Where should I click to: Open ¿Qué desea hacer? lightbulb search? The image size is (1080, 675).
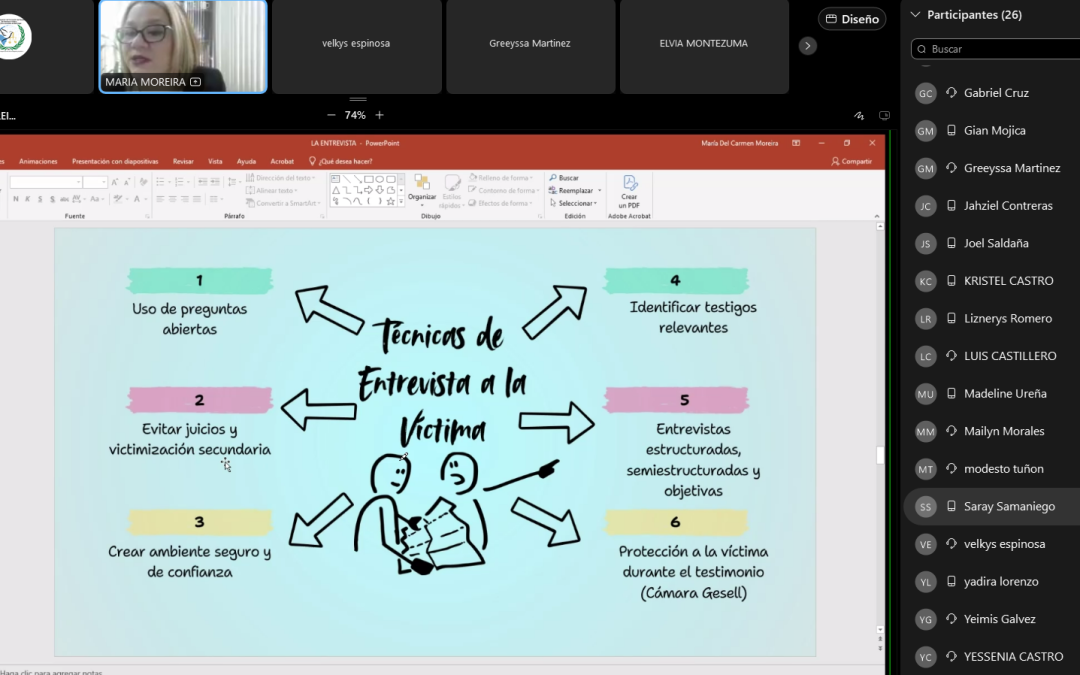click(341, 161)
